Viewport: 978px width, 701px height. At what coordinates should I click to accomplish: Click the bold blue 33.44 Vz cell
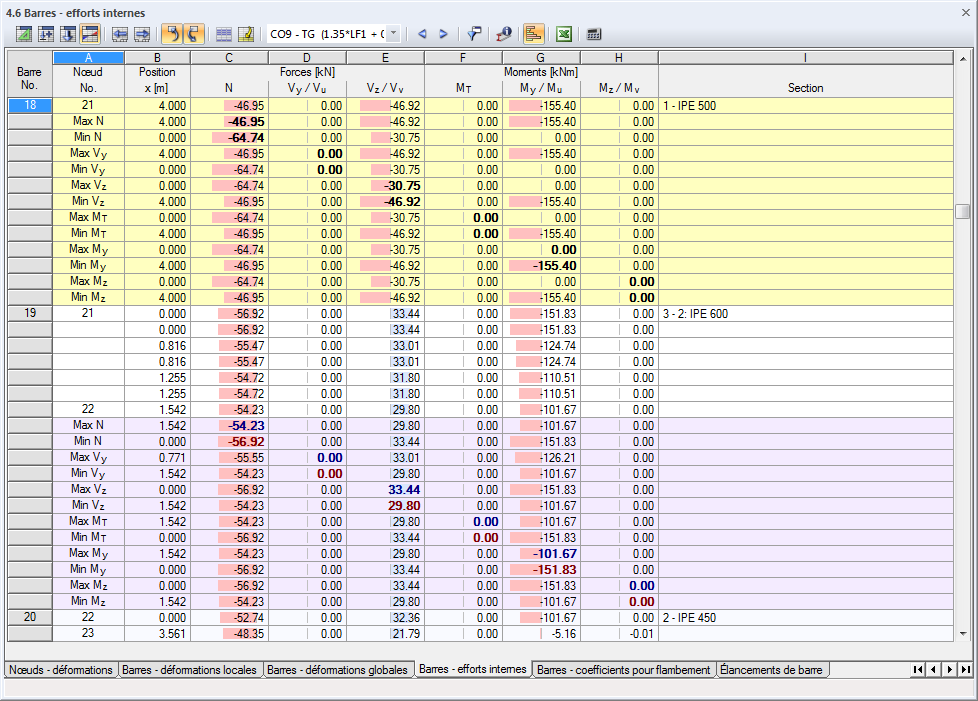coord(385,490)
